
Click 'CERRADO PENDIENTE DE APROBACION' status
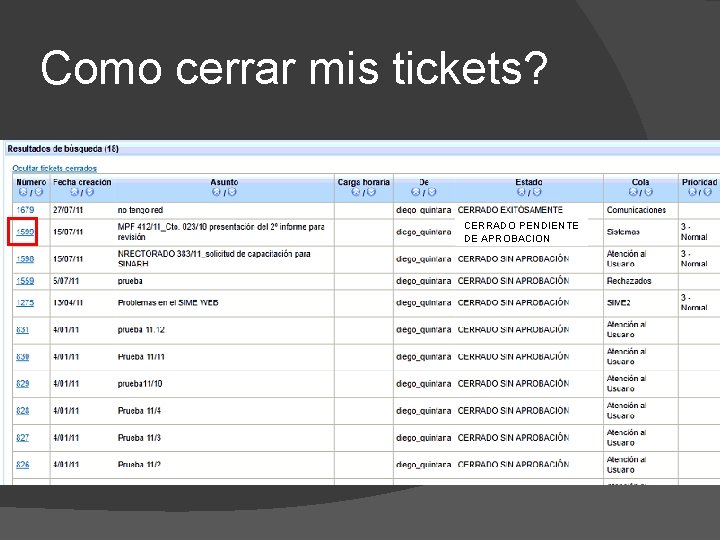[521, 232]
